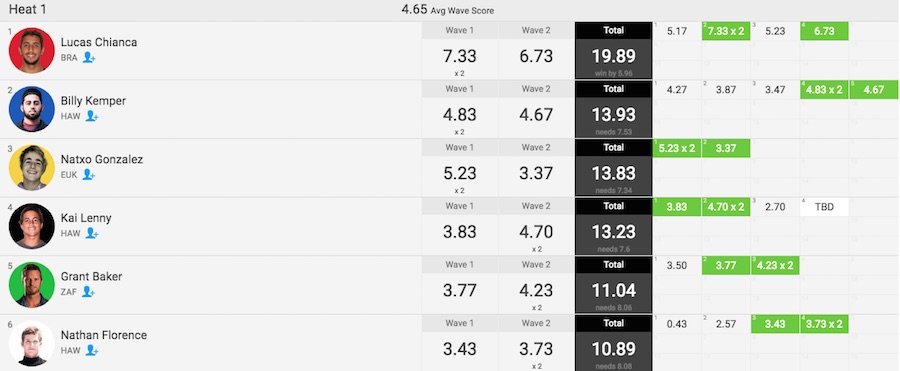Follow Natxo Gonzalez using add-user icon
The height and width of the screenshot is (371, 900).
[x=88, y=175]
